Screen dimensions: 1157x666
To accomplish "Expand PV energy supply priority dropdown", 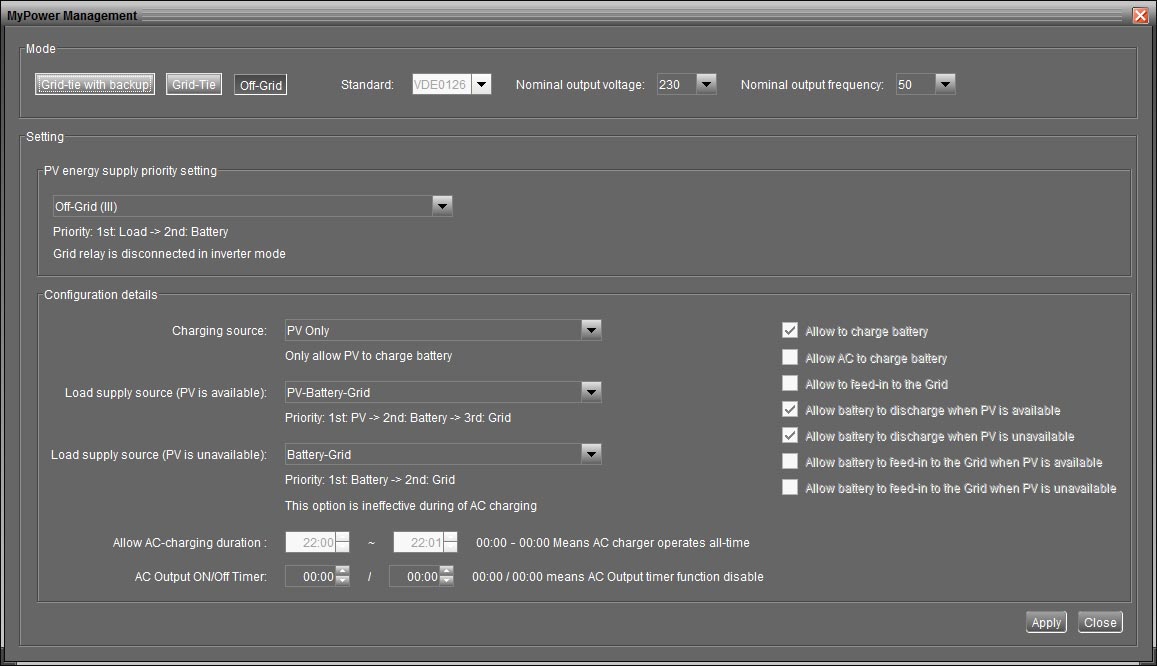I will [x=442, y=207].
